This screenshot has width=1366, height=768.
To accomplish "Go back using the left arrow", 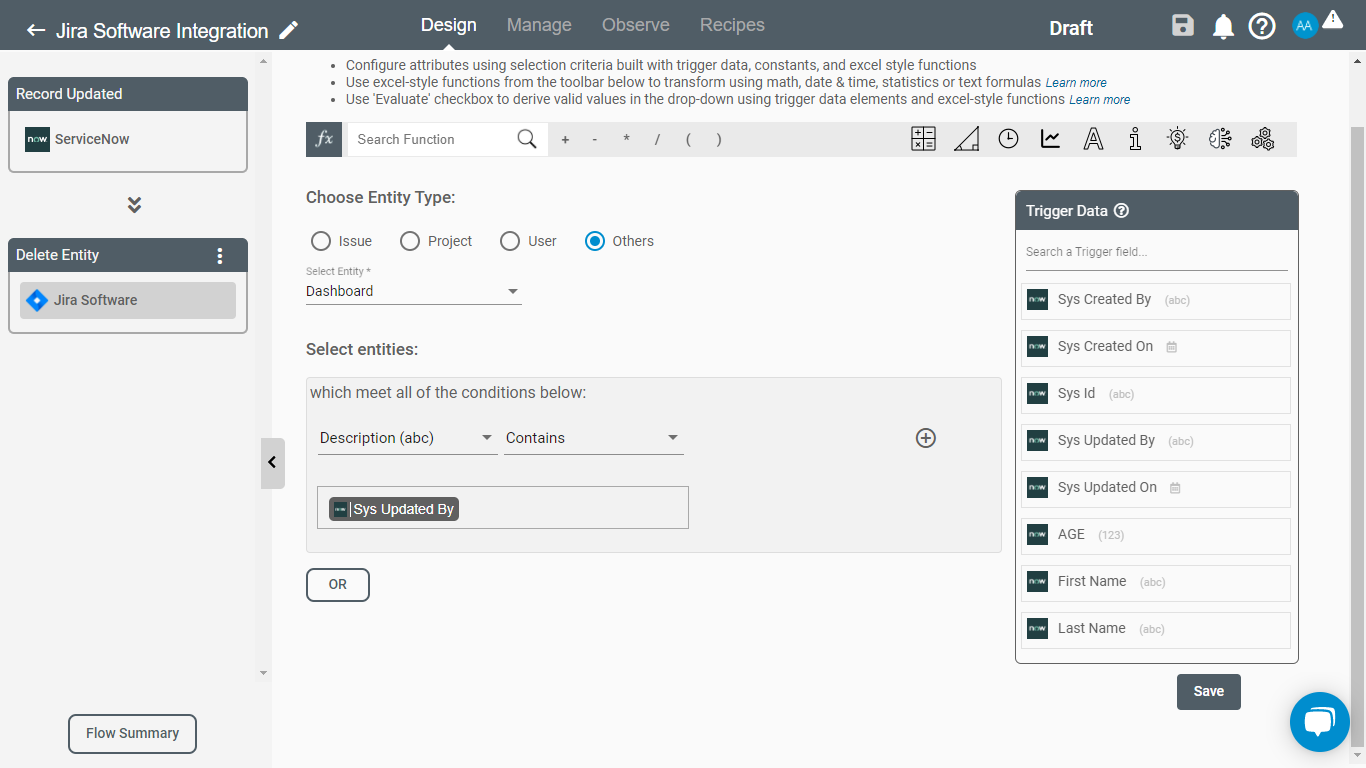I will coord(36,31).
